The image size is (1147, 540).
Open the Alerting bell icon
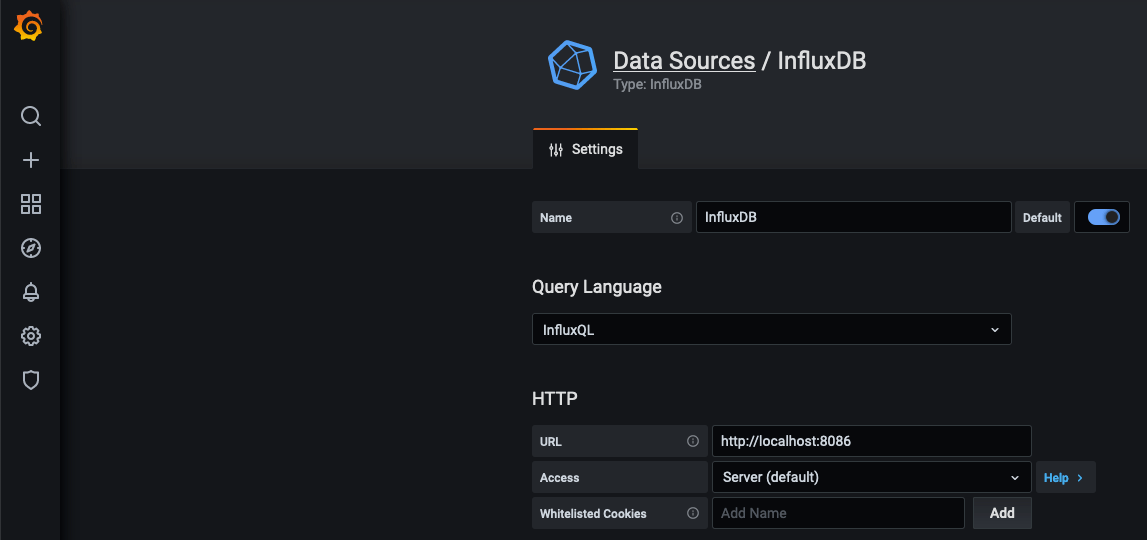(31, 292)
